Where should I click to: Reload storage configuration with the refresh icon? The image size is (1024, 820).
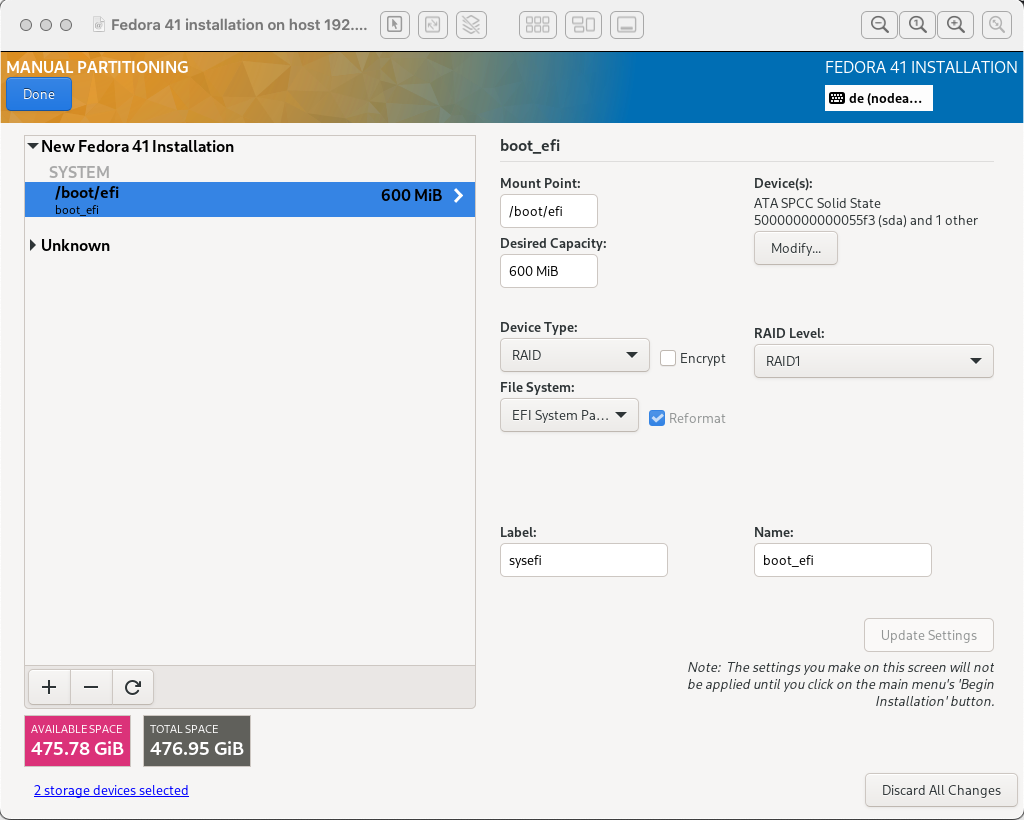133,687
